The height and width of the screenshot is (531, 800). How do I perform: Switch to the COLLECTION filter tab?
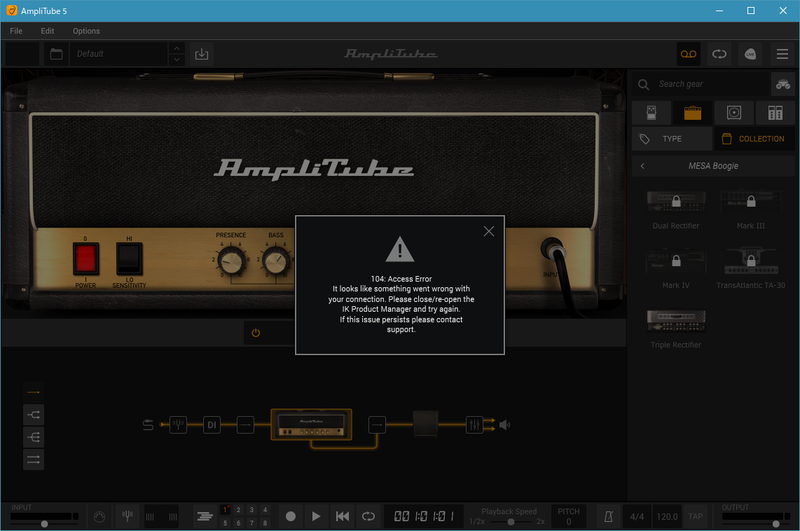(x=754, y=139)
